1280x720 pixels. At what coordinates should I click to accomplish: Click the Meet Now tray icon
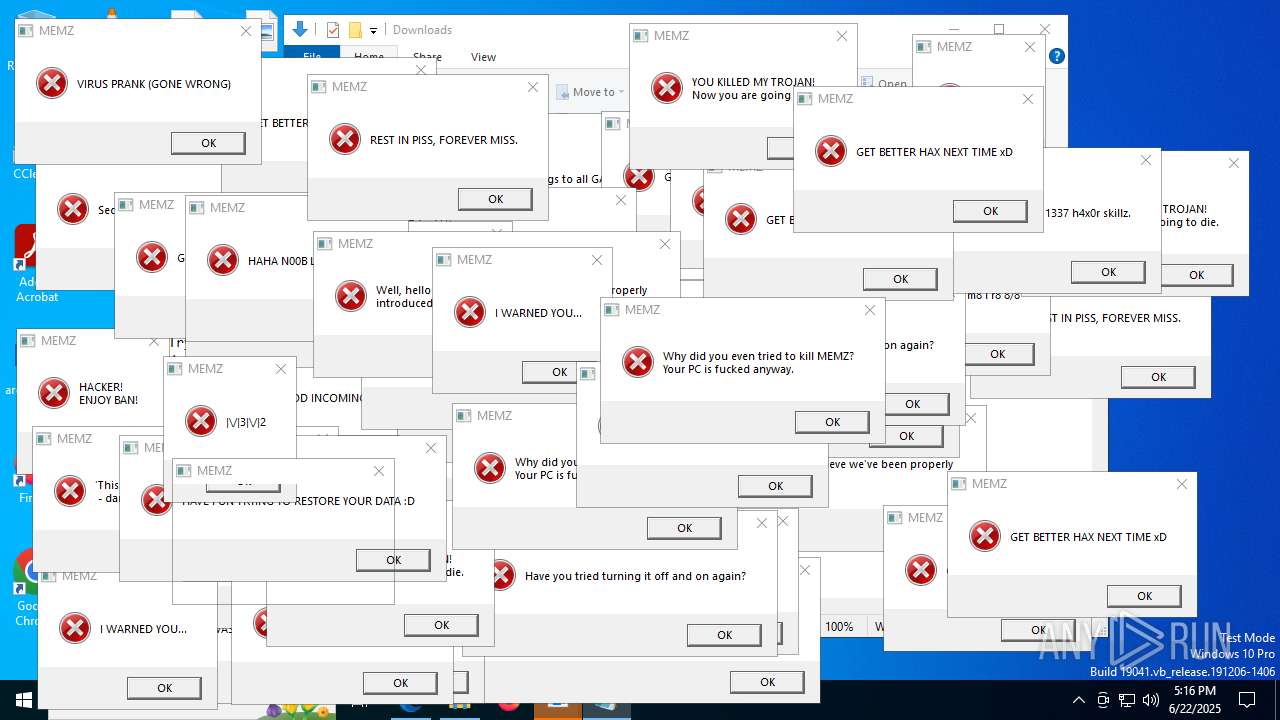coord(1103,699)
